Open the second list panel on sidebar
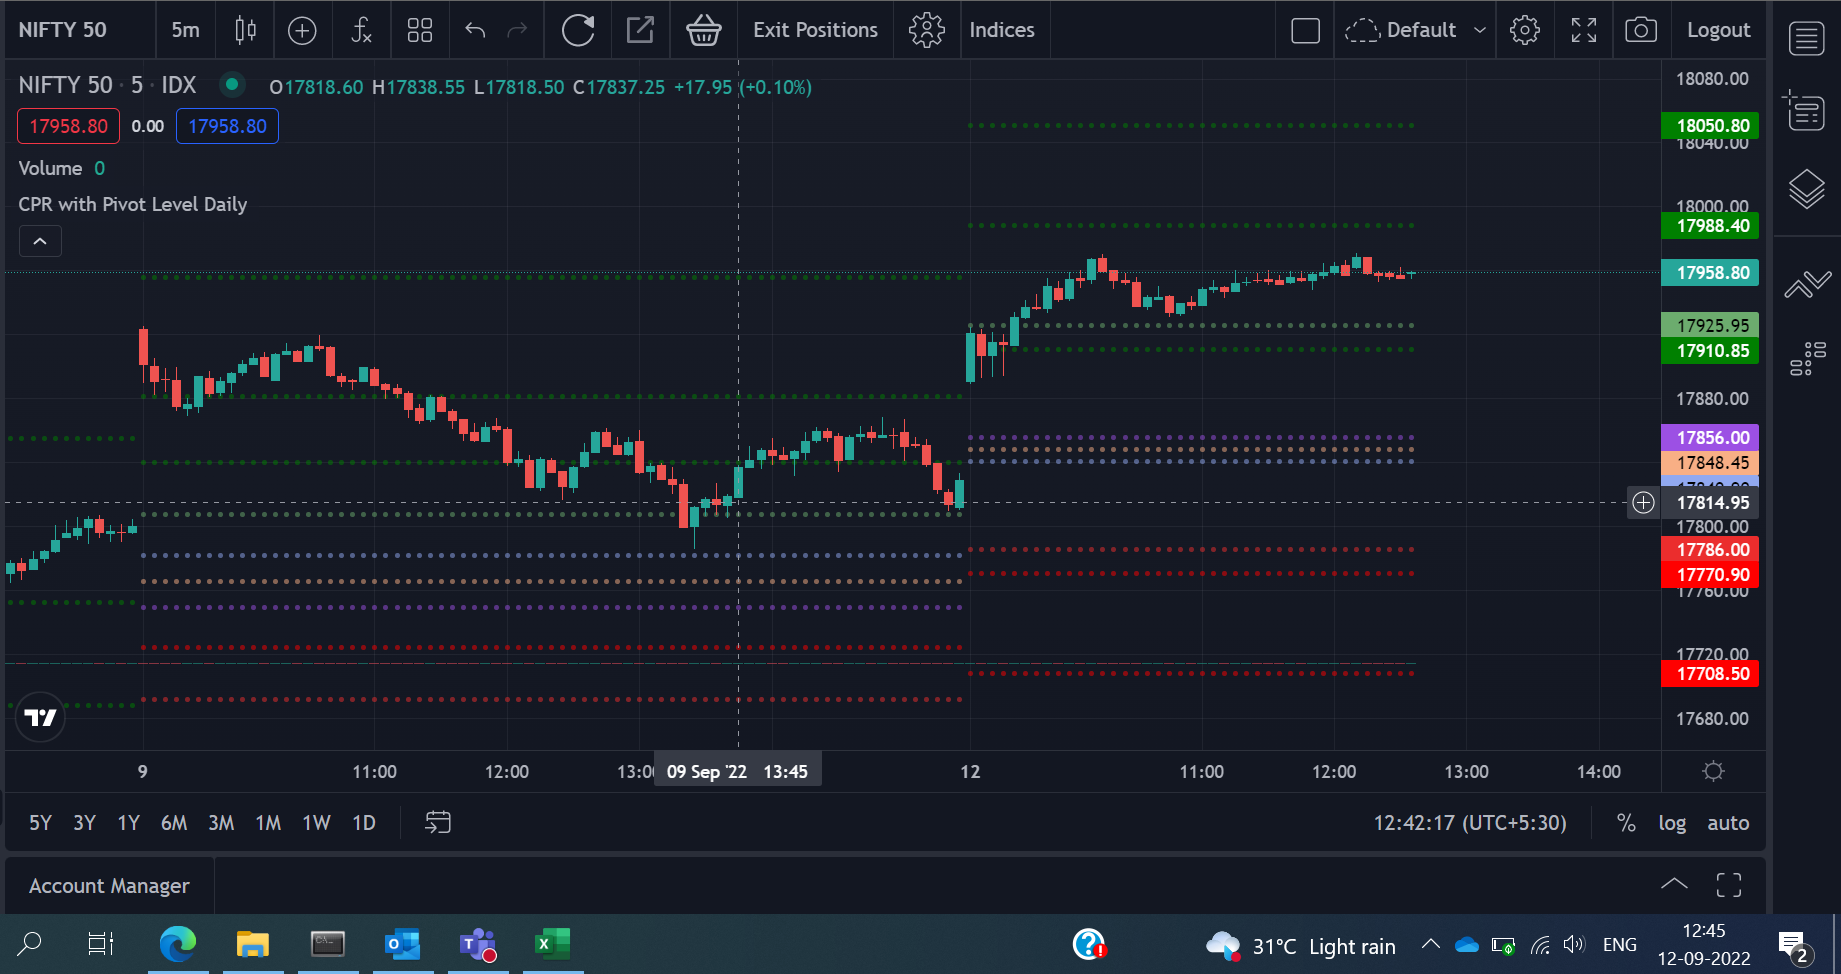1841x974 pixels. [x=1805, y=110]
